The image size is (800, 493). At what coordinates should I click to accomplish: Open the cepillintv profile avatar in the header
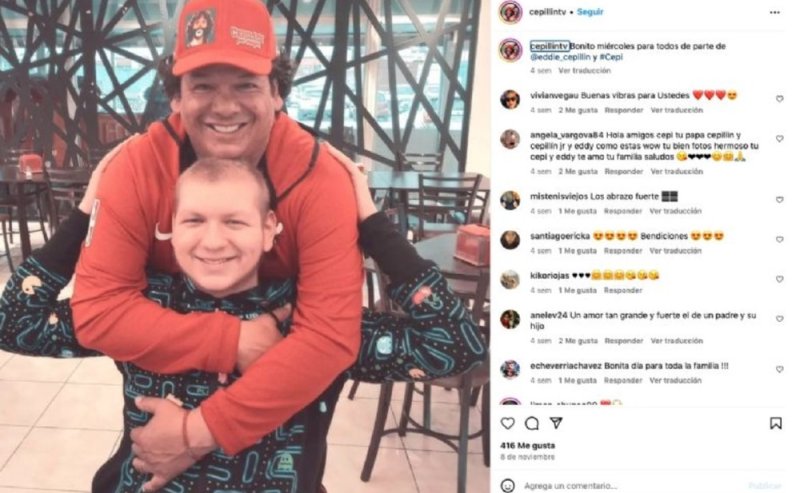coord(510,12)
